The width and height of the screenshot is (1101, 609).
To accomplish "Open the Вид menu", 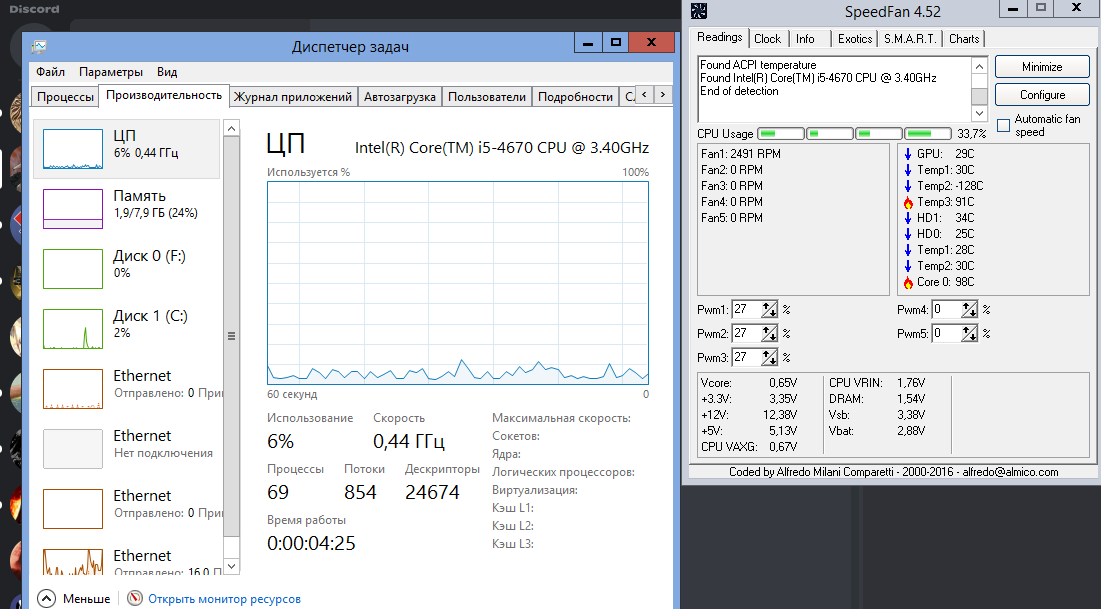I will pyautogui.click(x=167, y=72).
